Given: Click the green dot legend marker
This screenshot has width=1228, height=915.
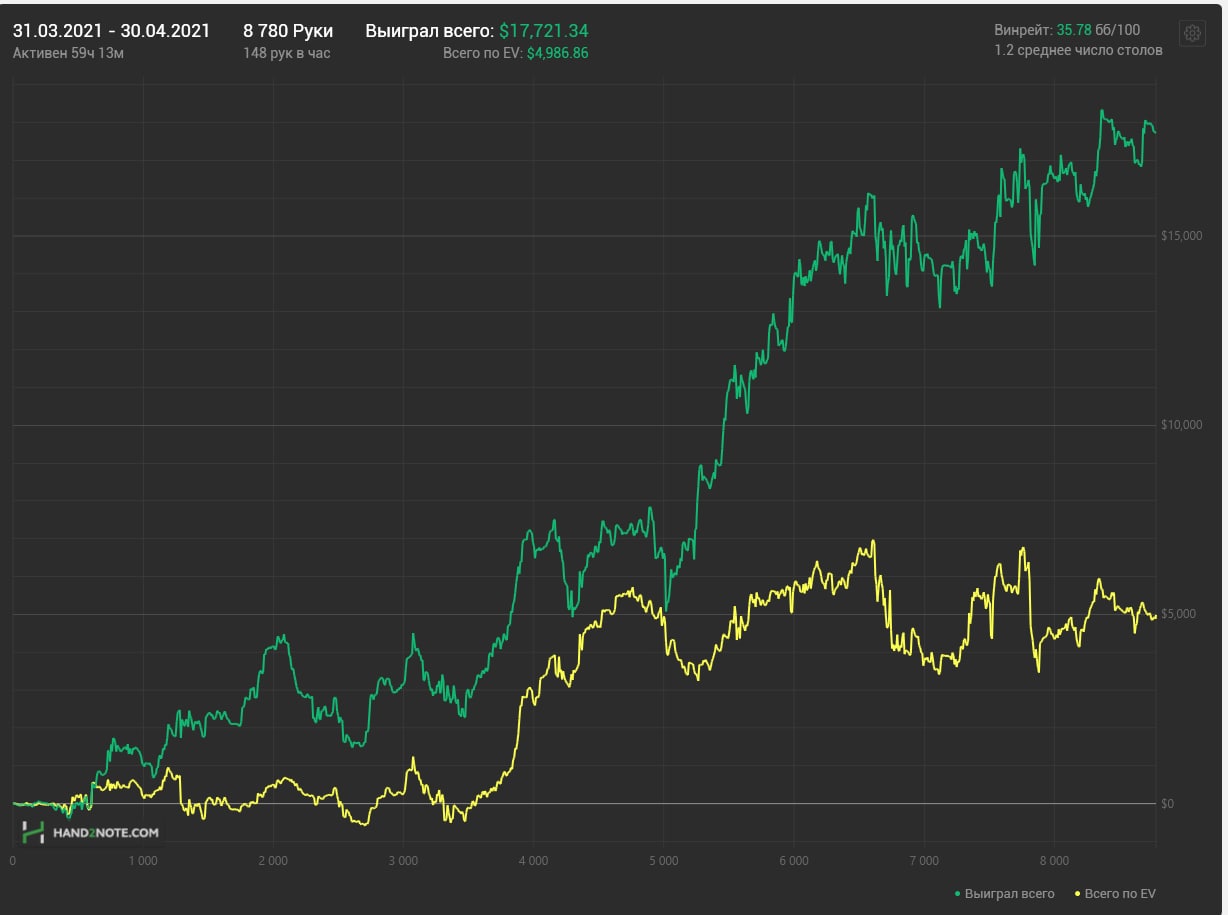Looking at the screenshot, I should point(958,893).
